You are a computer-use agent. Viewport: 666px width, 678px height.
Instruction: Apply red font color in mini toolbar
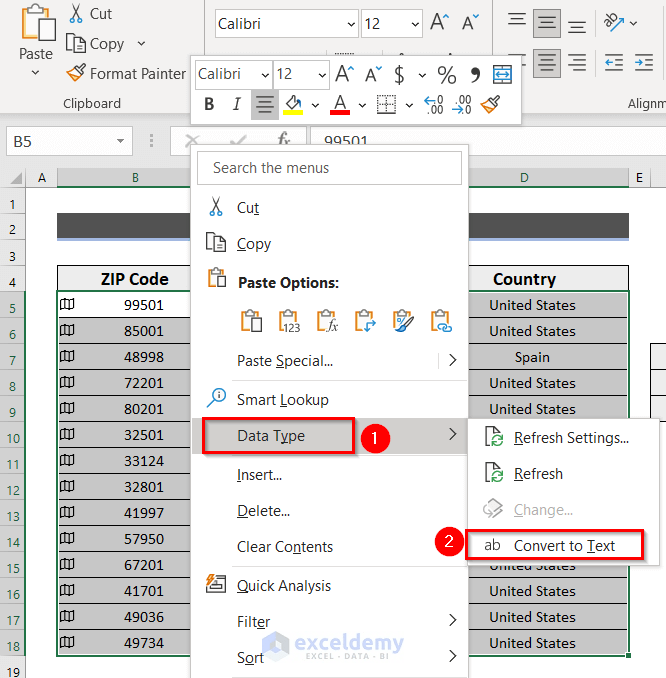[340, 104]
